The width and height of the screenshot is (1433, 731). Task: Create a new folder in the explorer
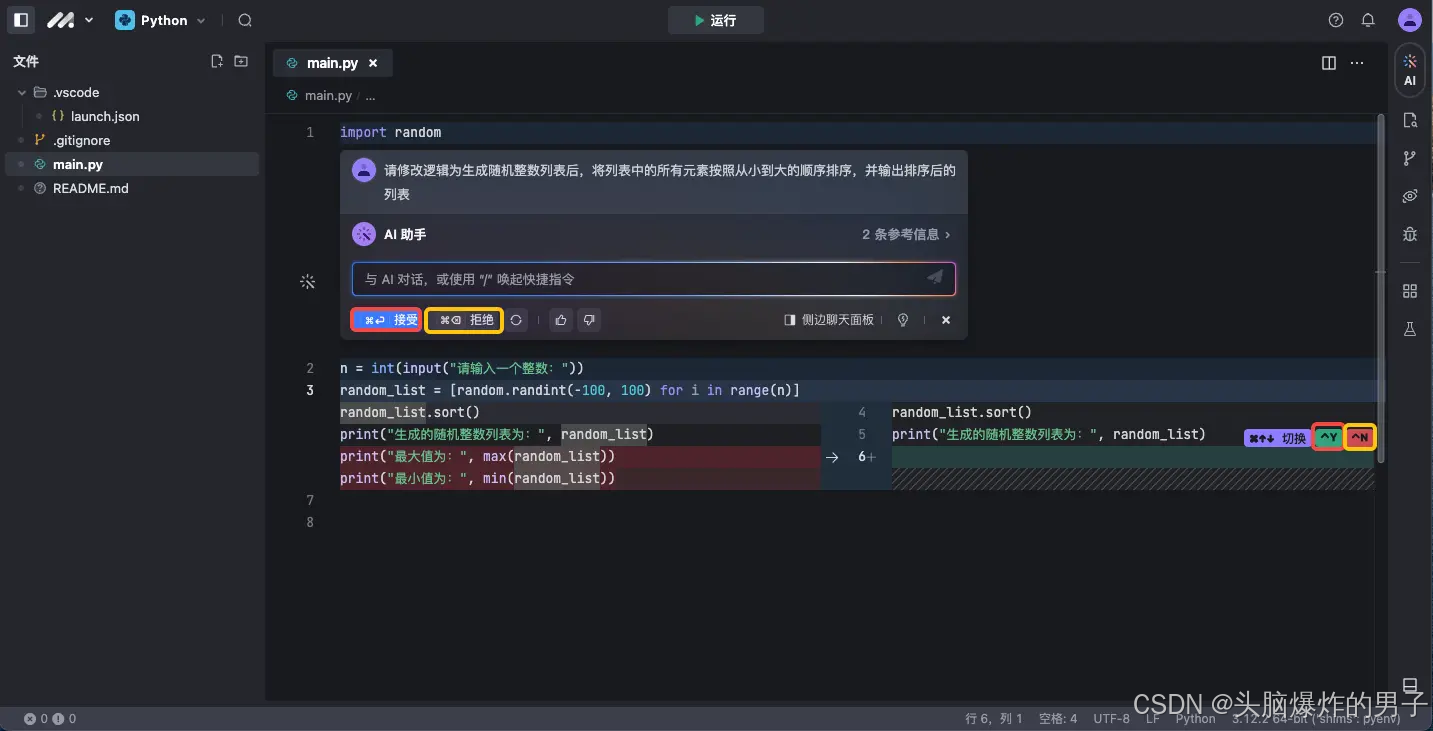point(240,60)
